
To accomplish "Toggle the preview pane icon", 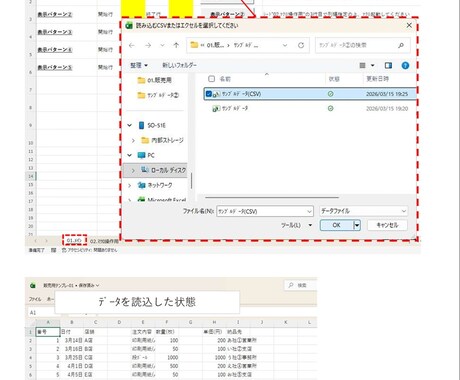I will point(388,65).
